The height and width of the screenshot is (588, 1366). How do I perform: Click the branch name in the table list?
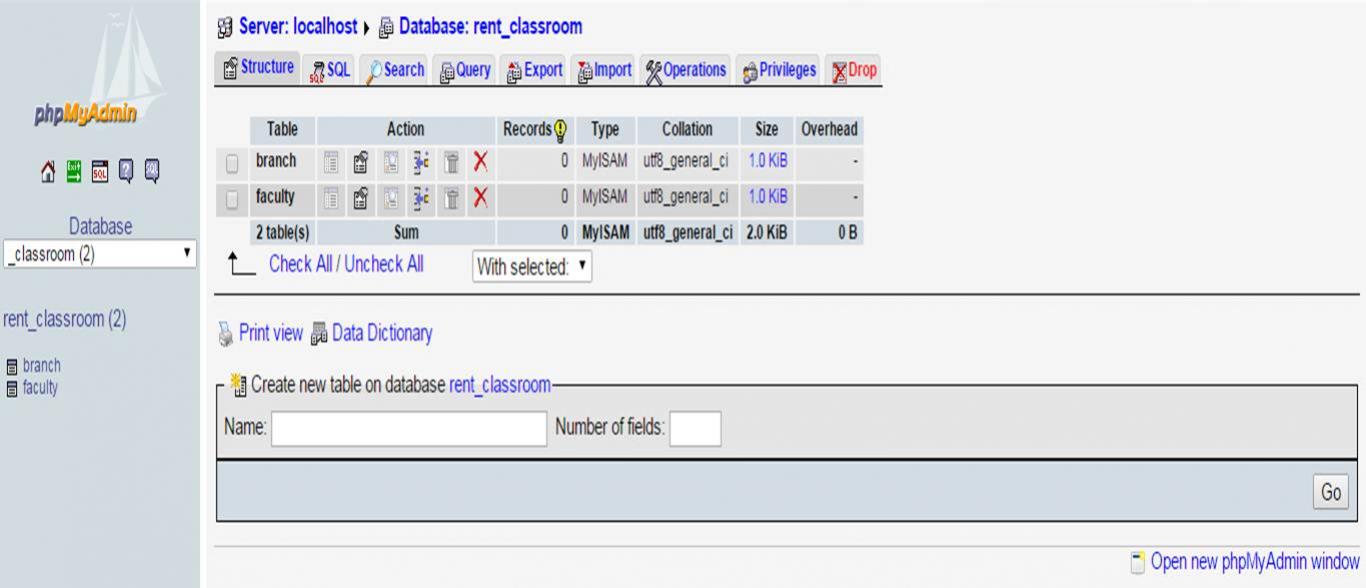pyautogui.click(x=276, y=161)
